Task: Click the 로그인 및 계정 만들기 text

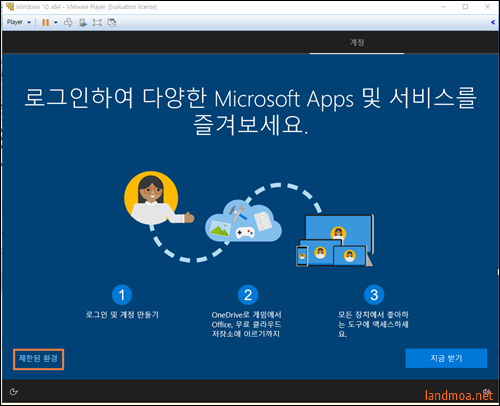Action: (122, 315)
